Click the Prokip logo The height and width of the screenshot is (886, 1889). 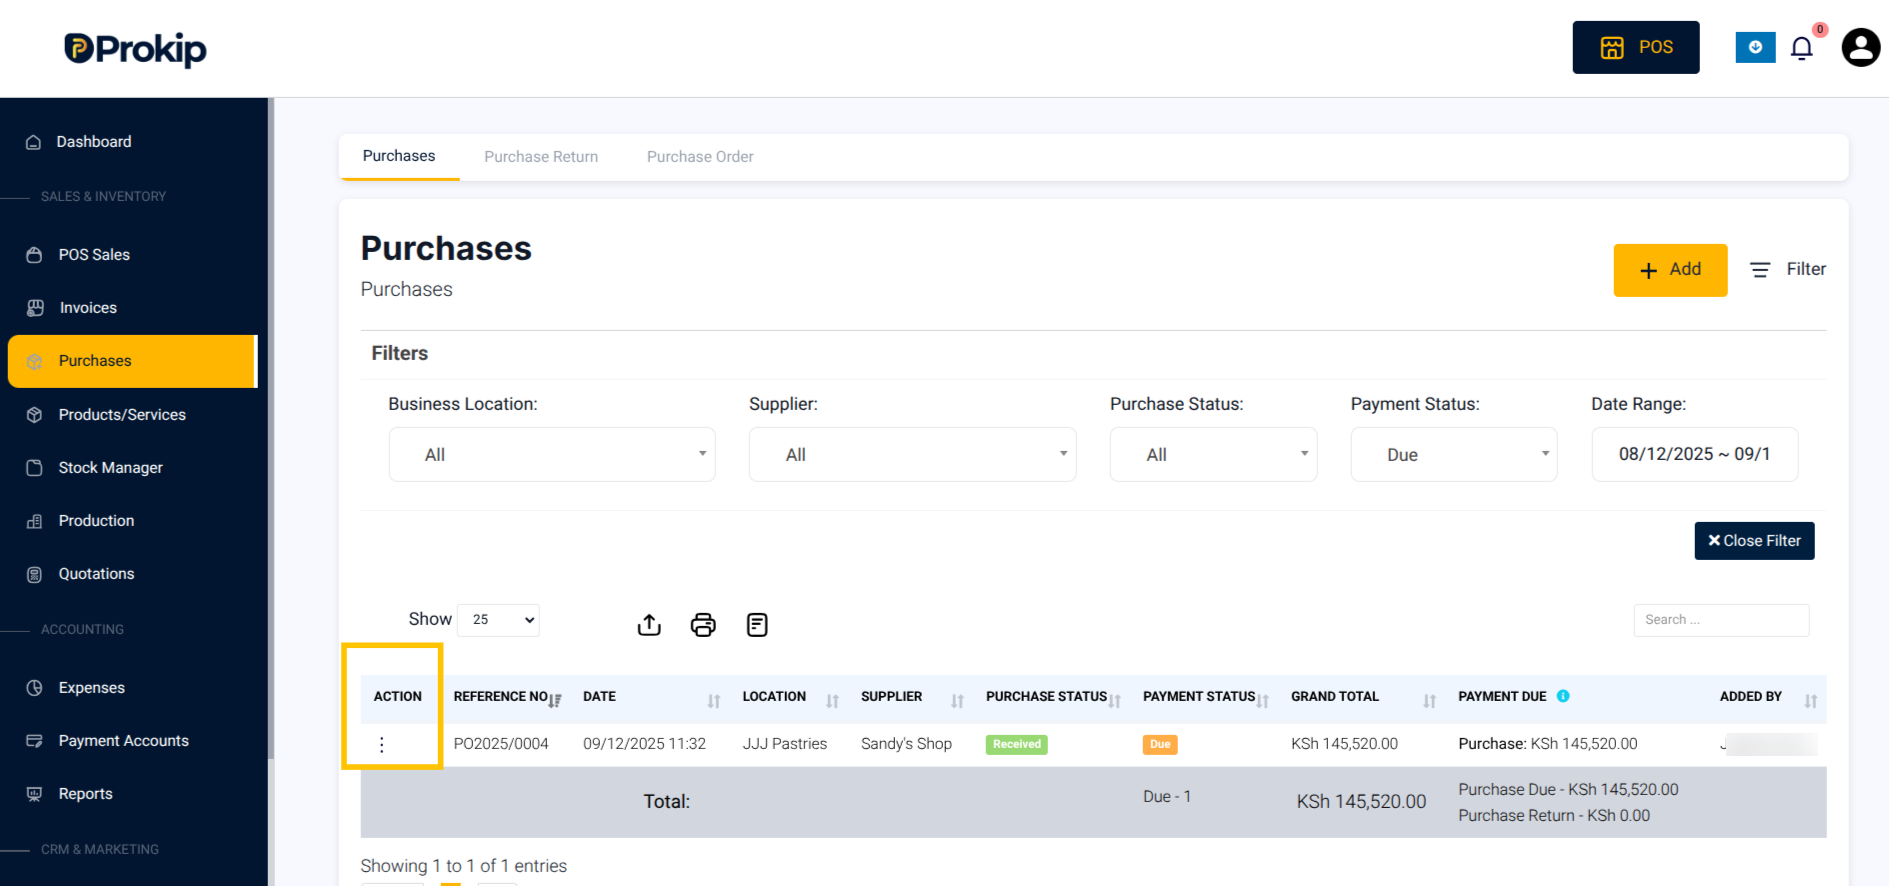[x=135, y=49]
